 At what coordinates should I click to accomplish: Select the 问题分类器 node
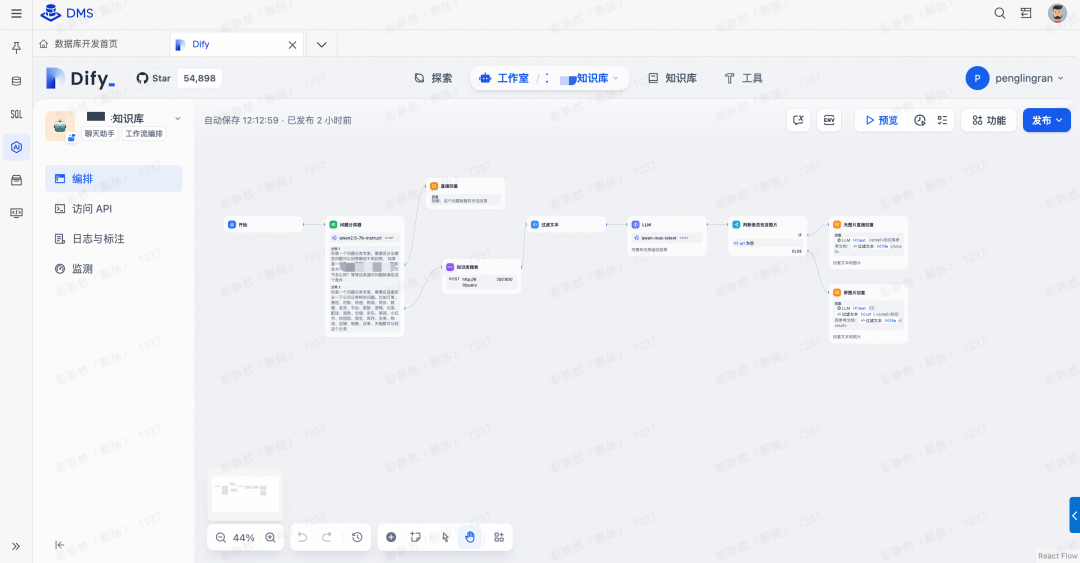click(x=364, y=276)
